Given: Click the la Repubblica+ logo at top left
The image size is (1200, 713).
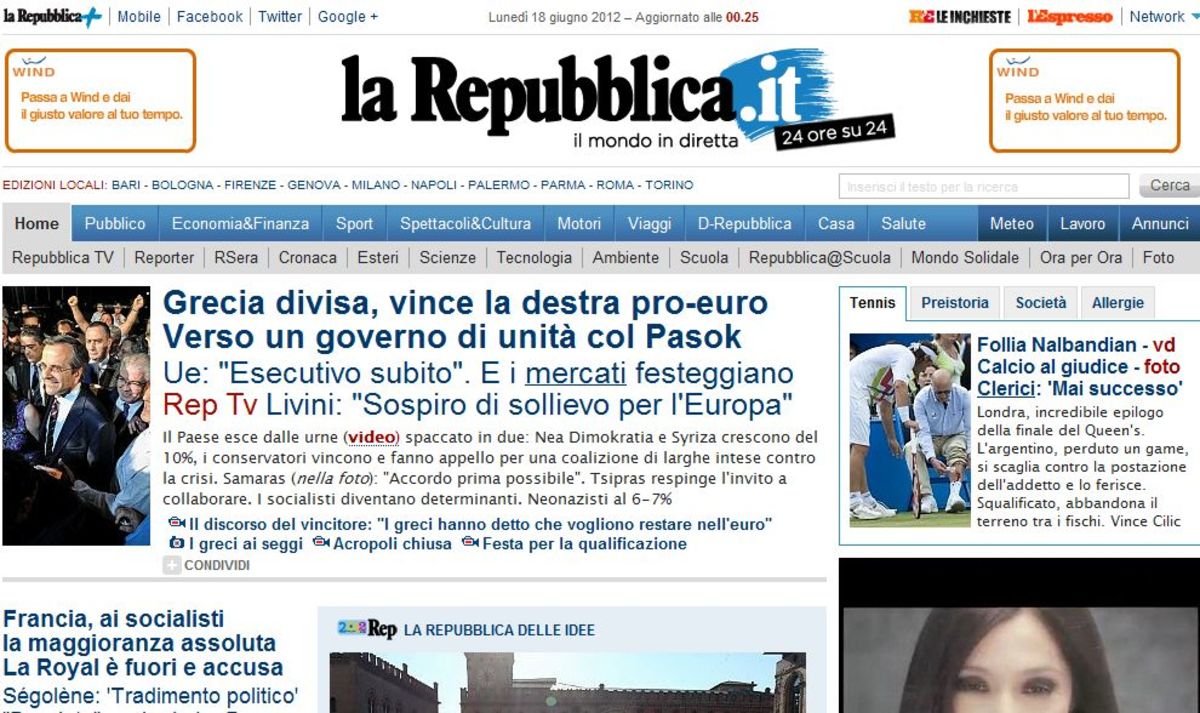Looking at the screenshot, I should click(x=52, y=17).
